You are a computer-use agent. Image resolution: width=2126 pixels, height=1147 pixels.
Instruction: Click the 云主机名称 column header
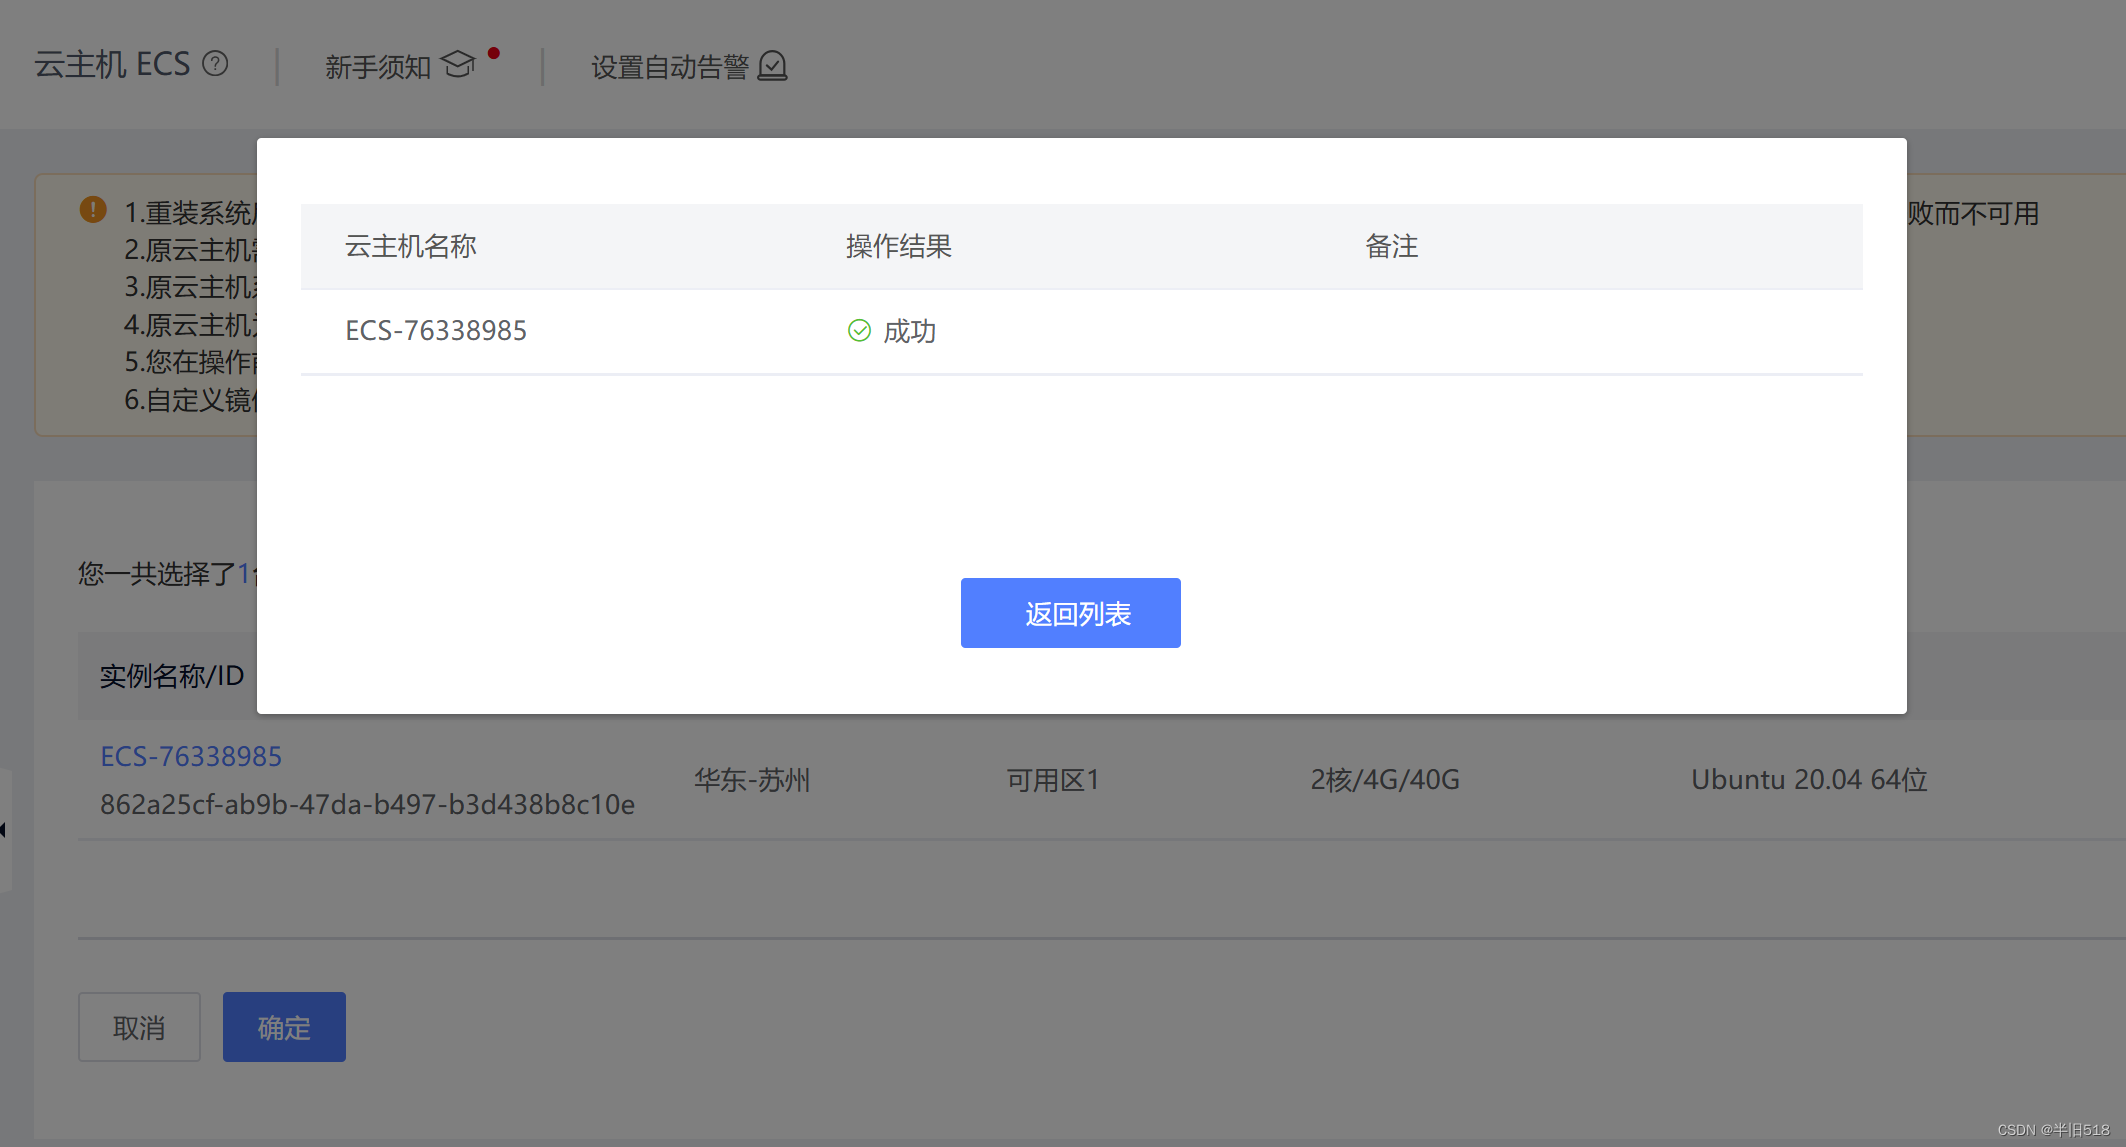[x=411, y=246]
